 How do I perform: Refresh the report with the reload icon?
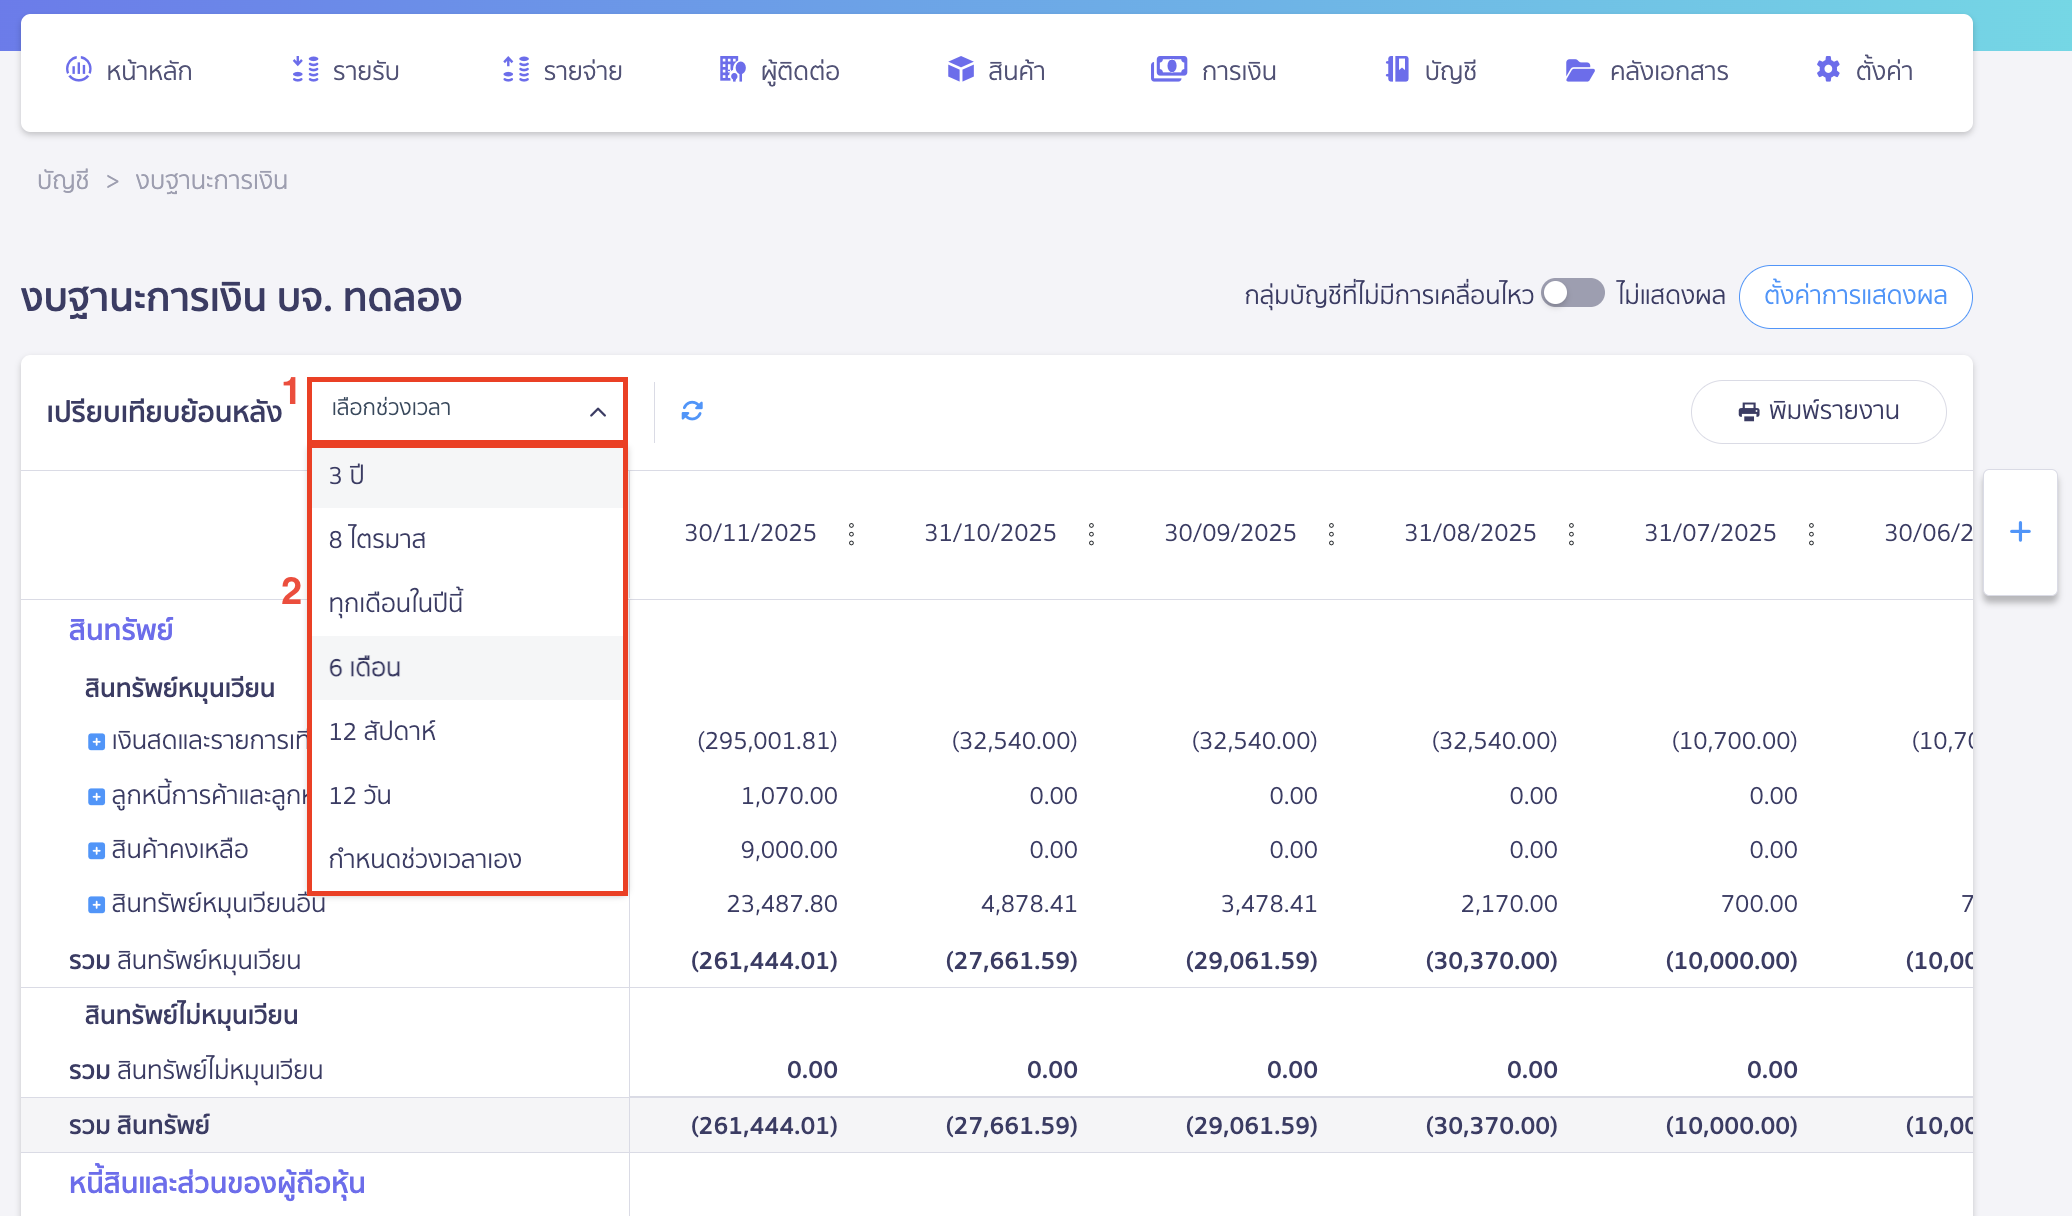point(691,410)
